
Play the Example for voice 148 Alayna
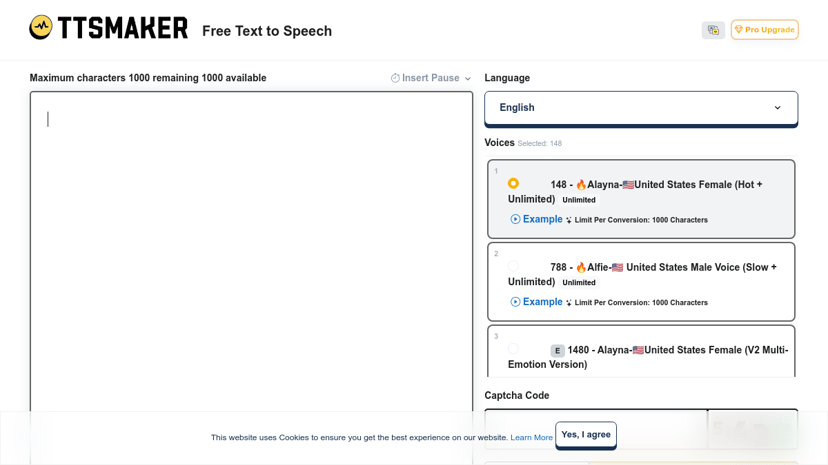(537, 219)
